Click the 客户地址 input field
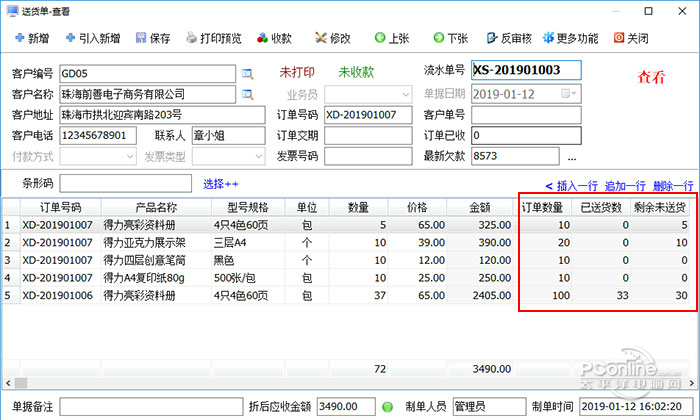Screen dimensions: 700x420 [162, 115]
